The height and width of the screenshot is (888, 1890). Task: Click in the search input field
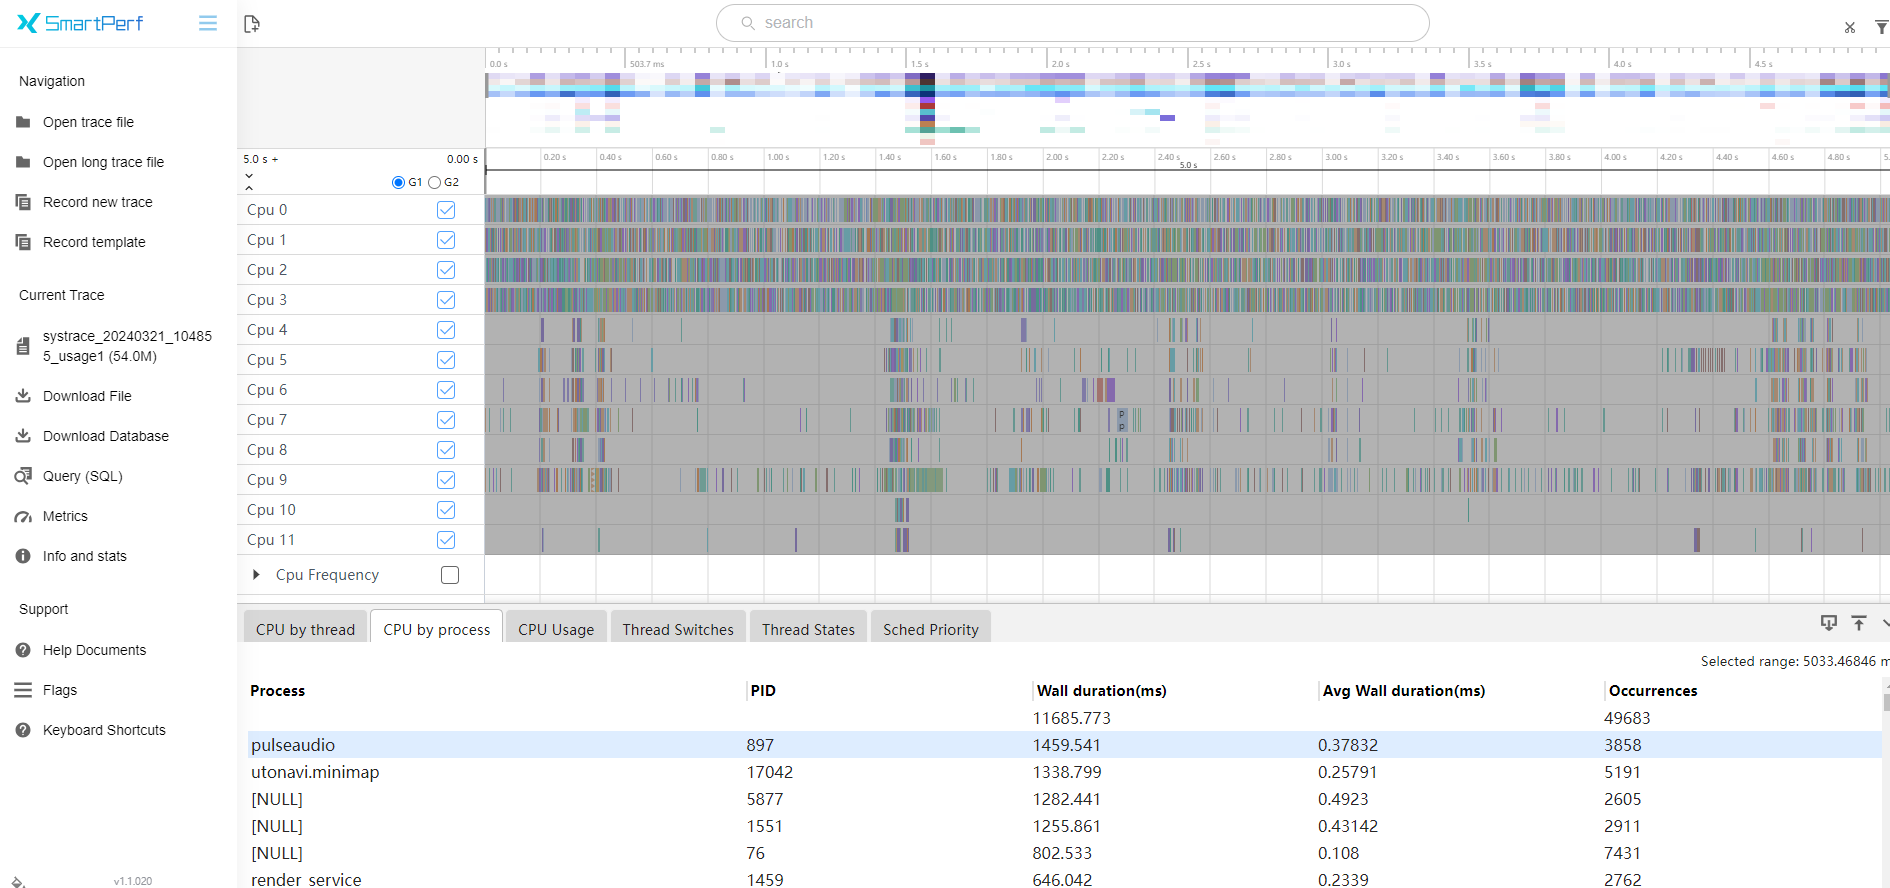pos(1072,23)
